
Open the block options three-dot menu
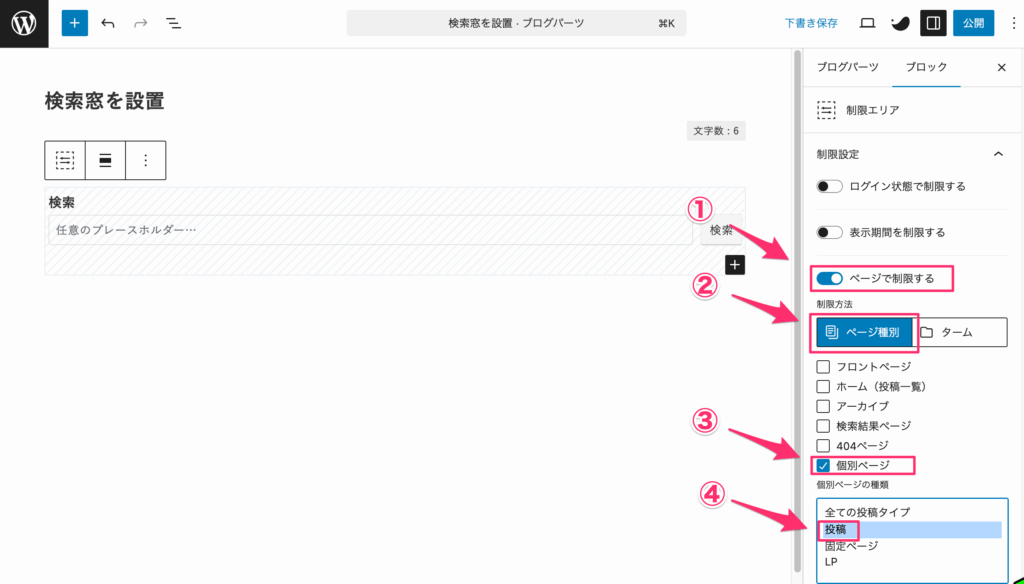pos(144,160)
